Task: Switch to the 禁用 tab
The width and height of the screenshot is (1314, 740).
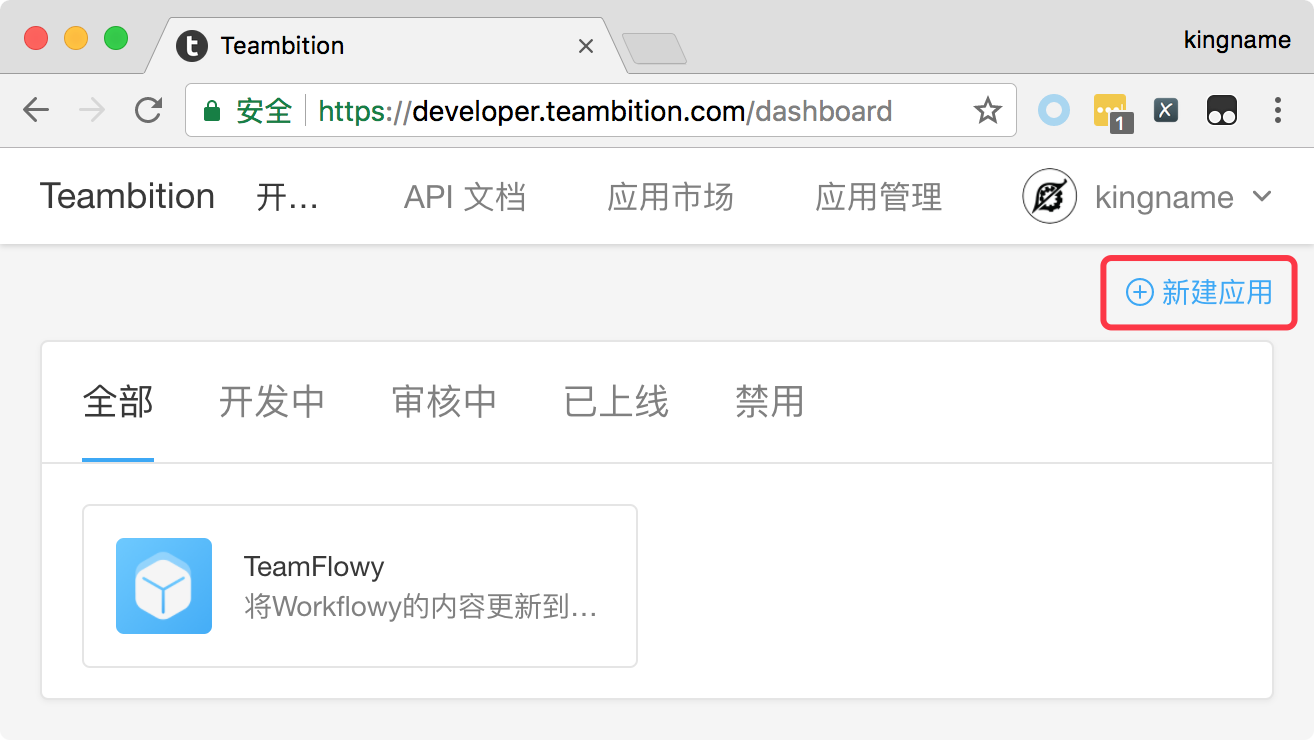Action: tap(770, 402)
